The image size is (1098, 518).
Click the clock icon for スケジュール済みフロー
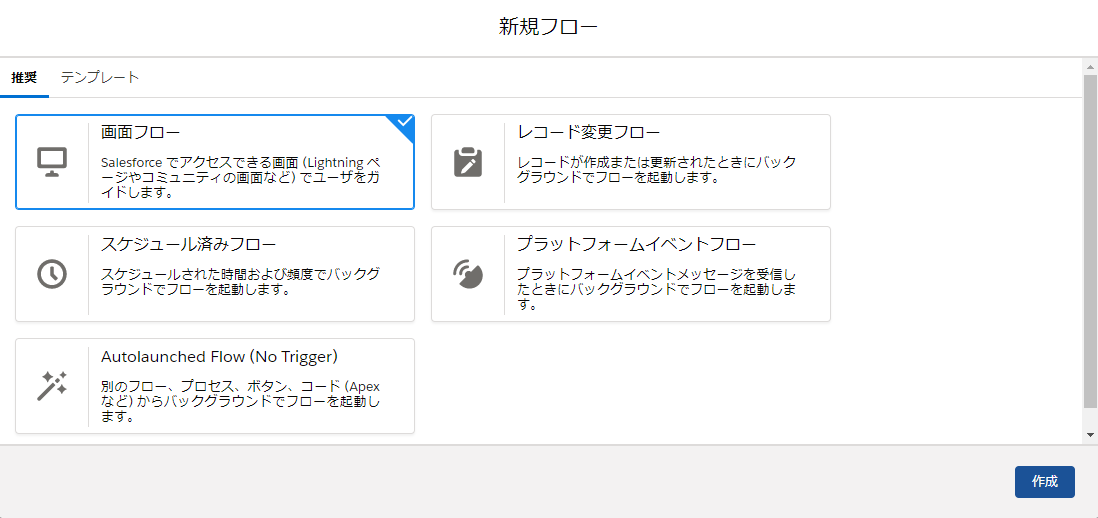tap(52, 274)
